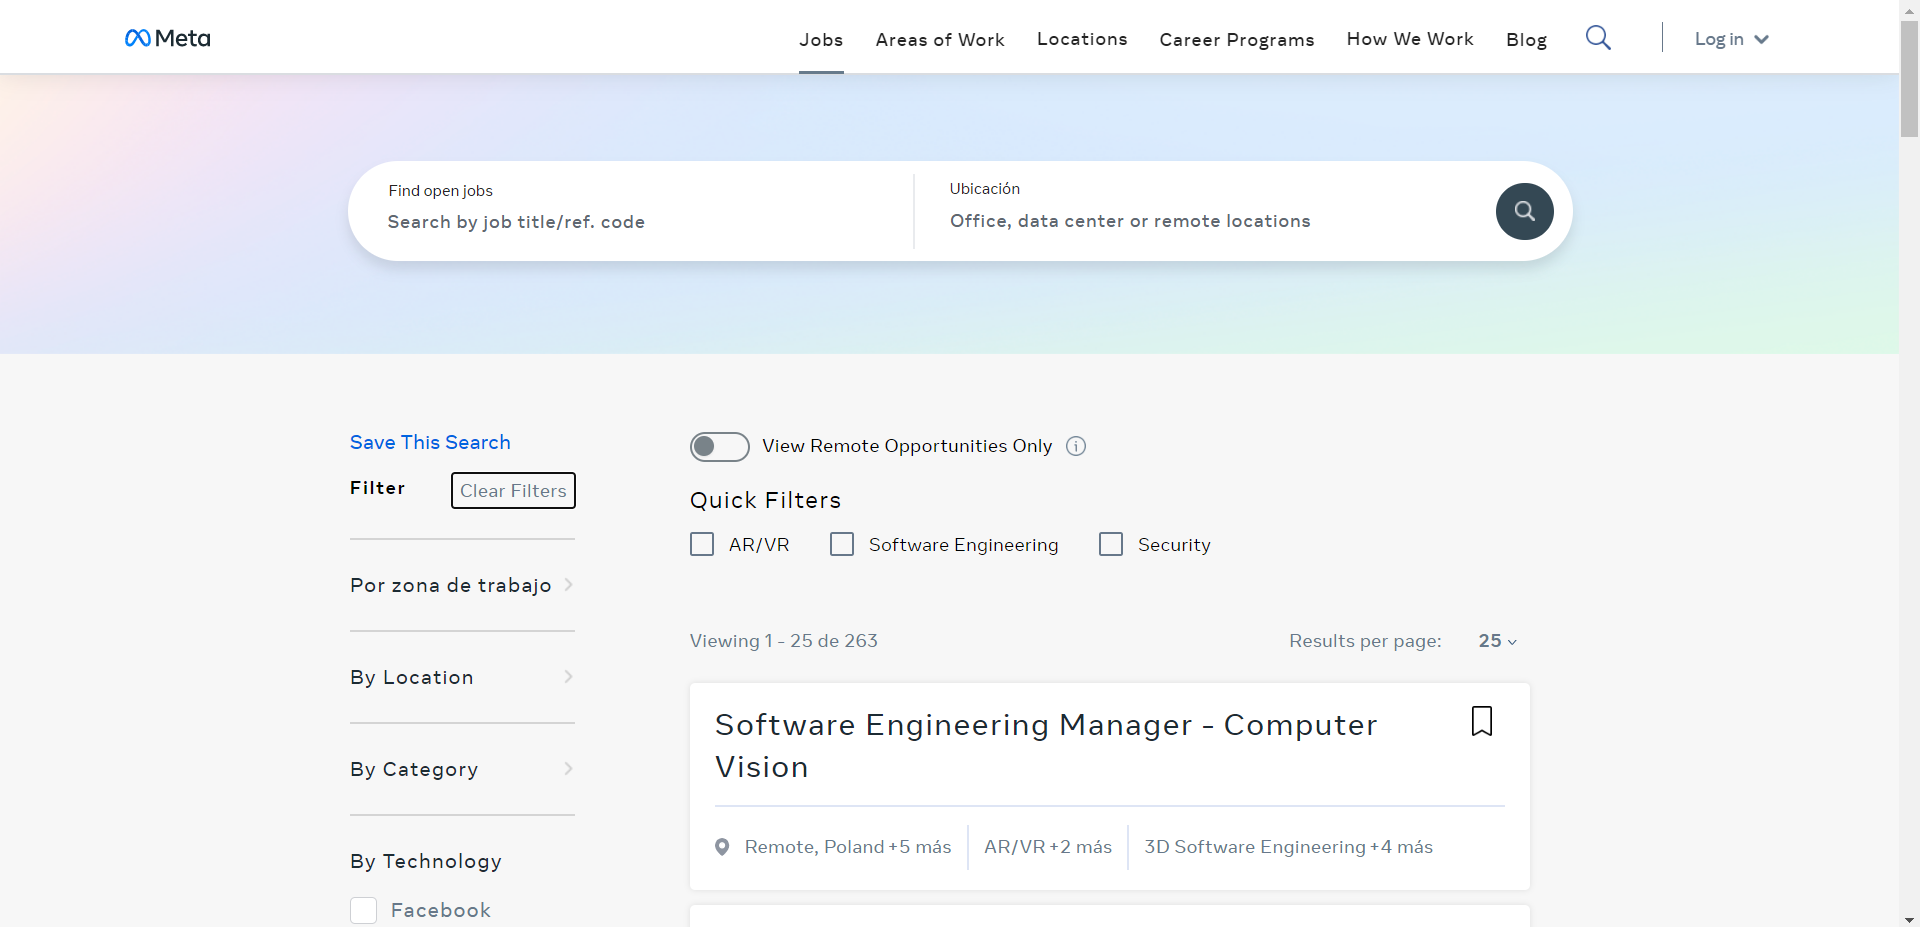
Task: Click location pin icon on job card
Action: click(722, 847)
